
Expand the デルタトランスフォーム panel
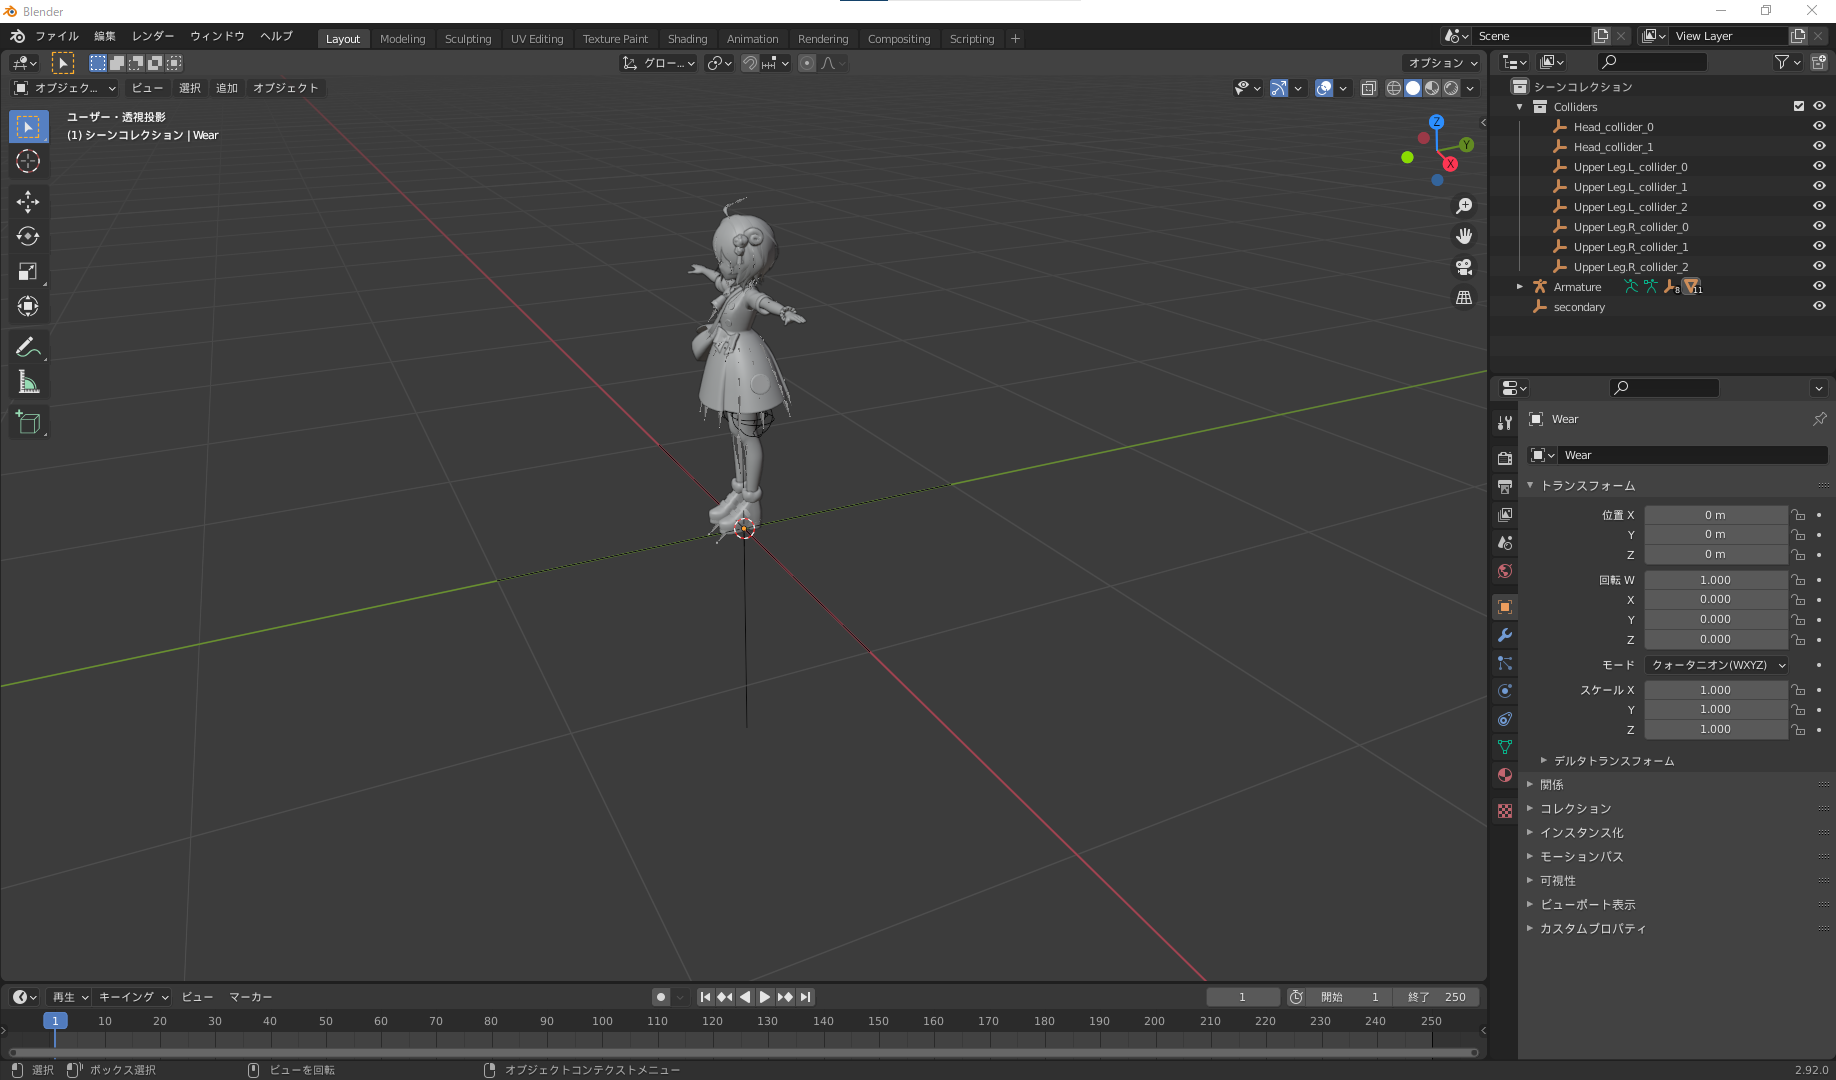point(1614,761)
